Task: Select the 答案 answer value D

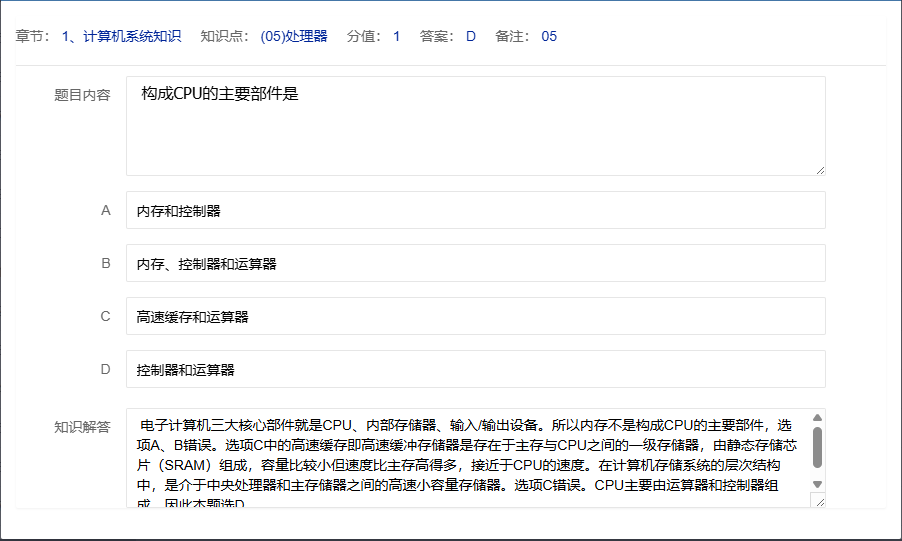Action: (x=470, y=37)
